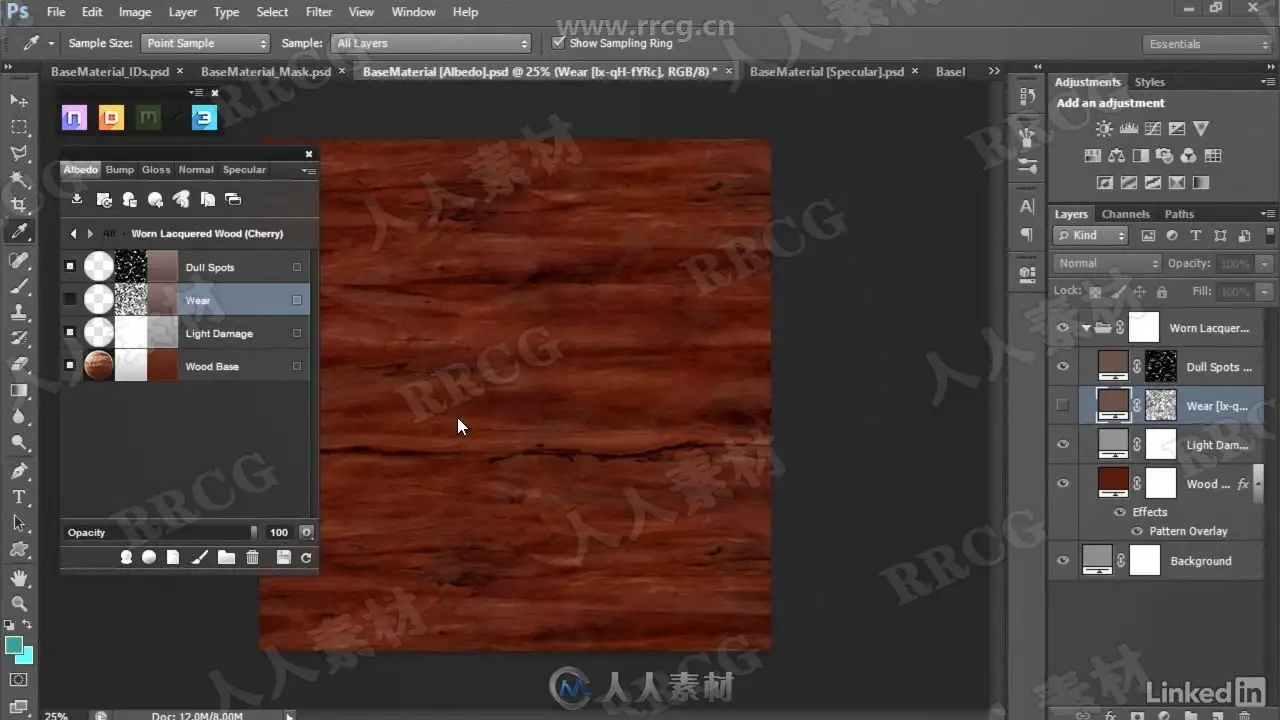
Task: Select the Brush tool
Action: [x=19, y=287]
